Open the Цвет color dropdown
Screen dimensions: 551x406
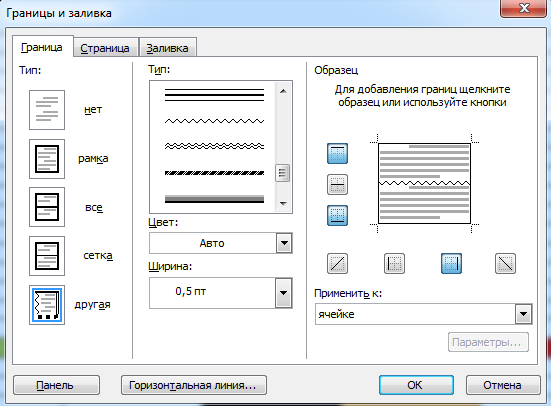click(x=284, y=243)
